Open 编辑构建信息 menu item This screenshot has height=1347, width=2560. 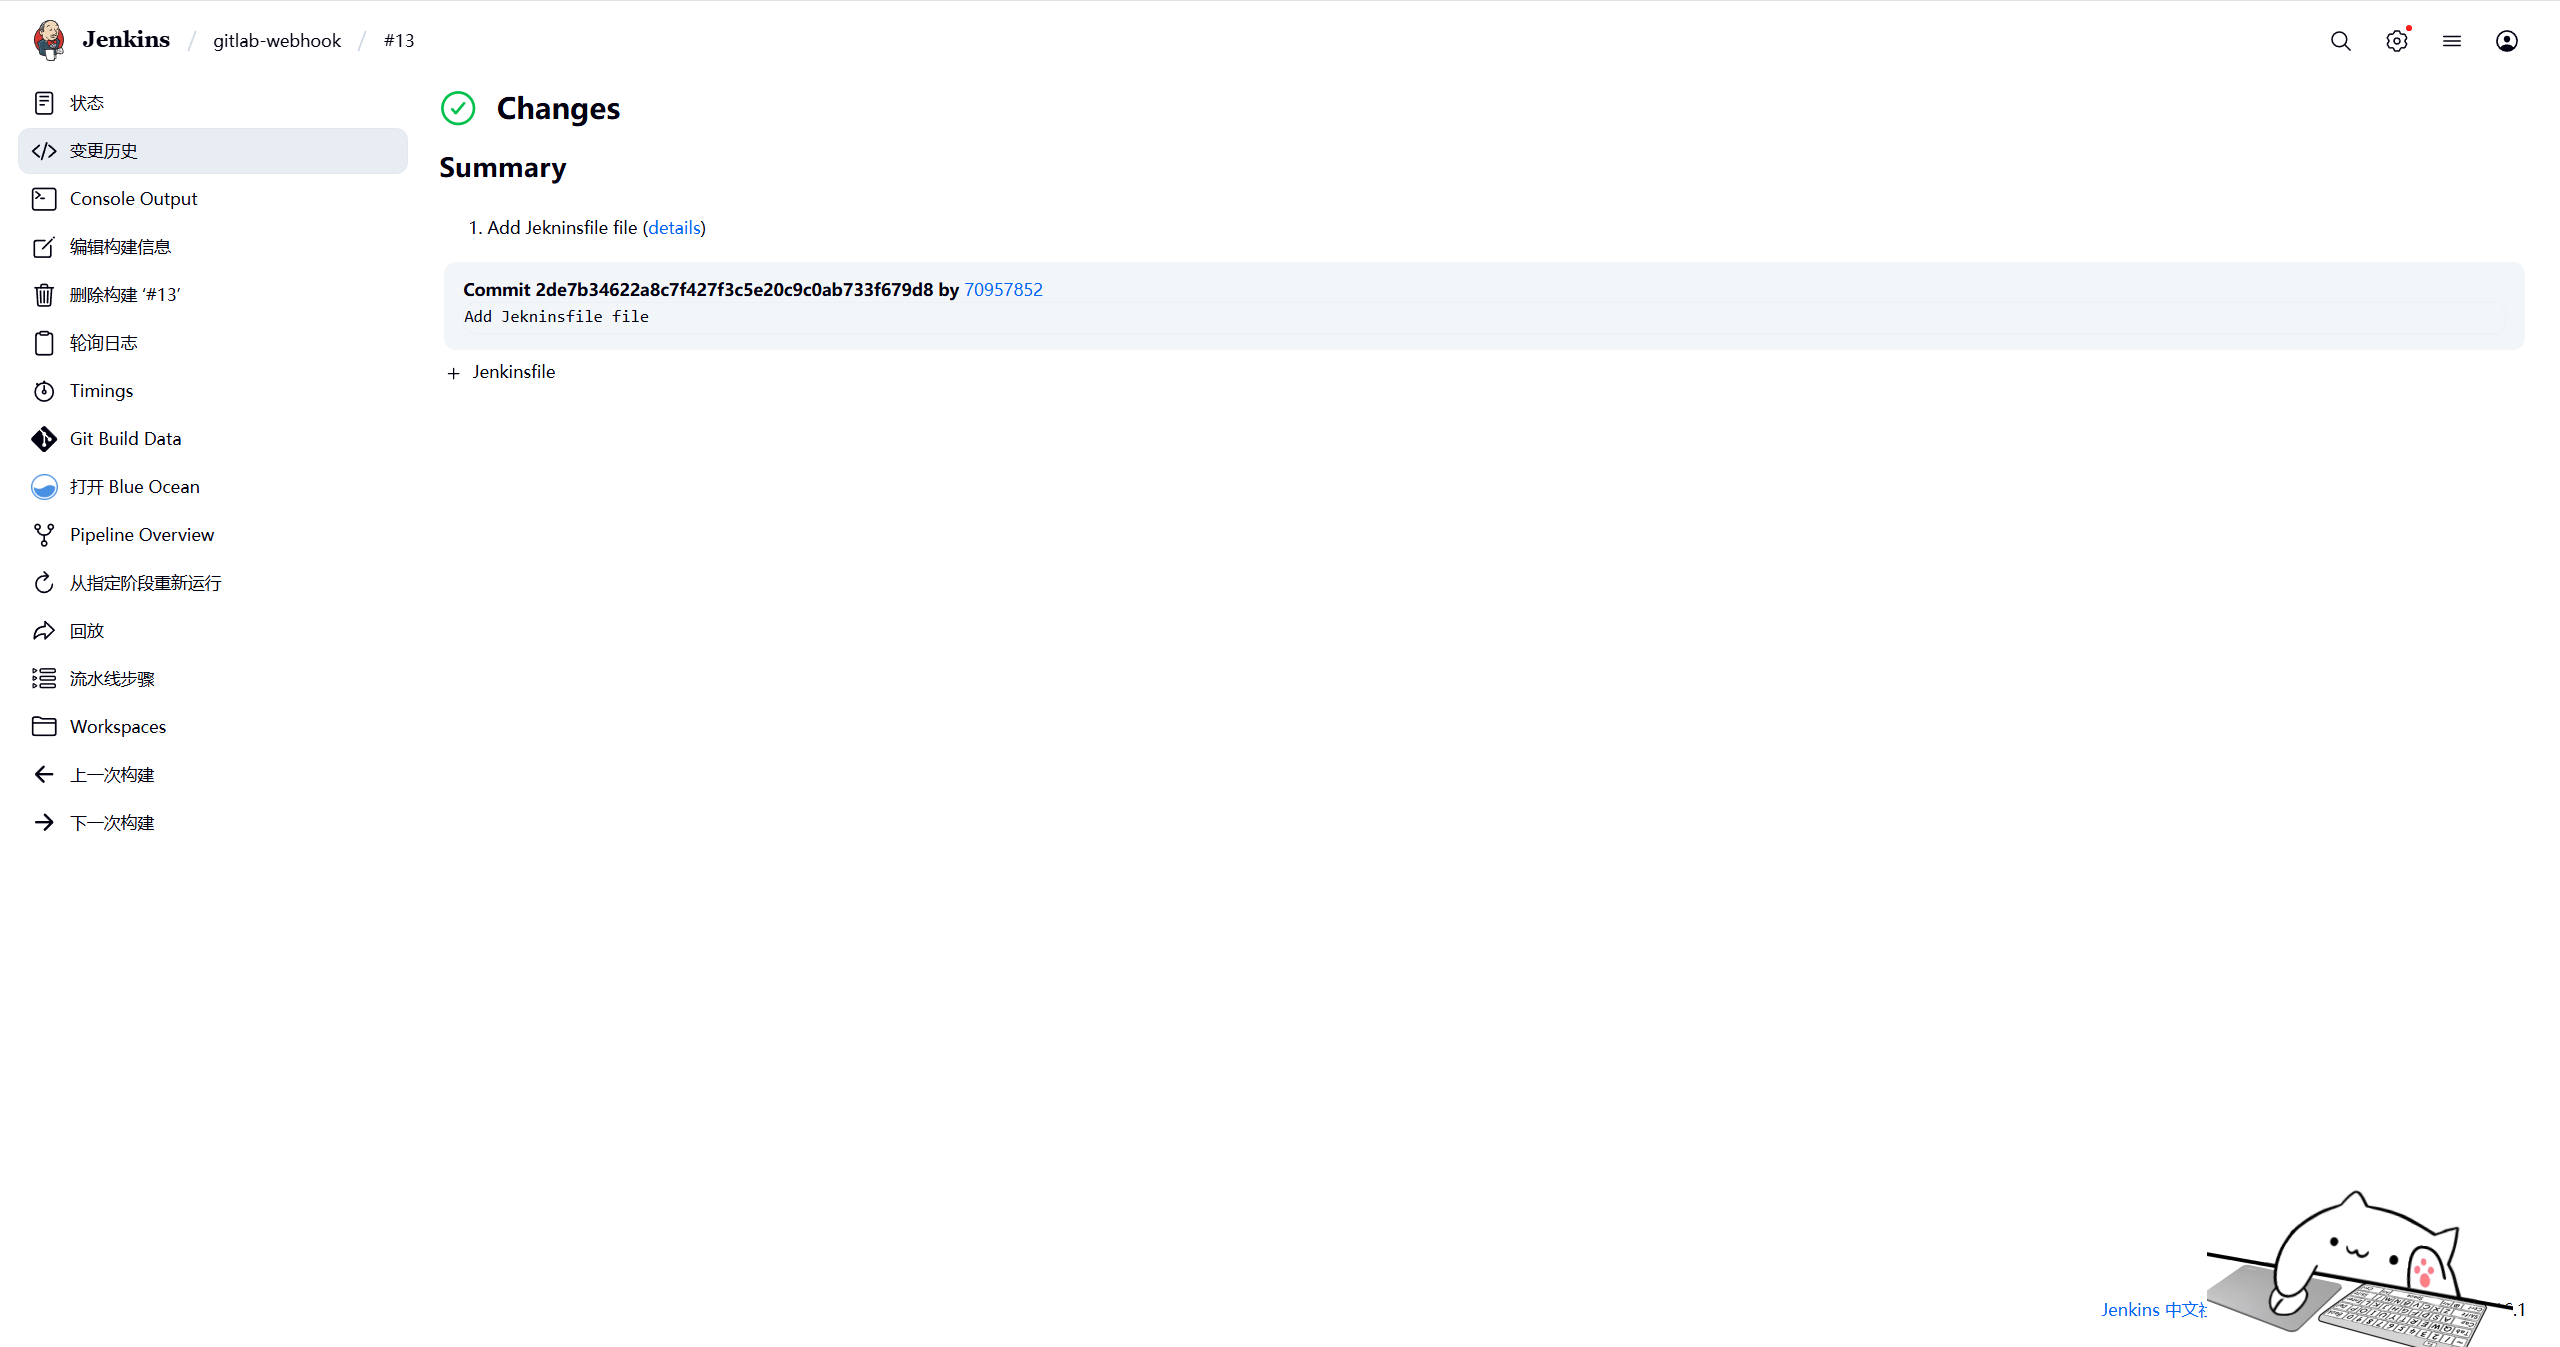(x=213, y=247)
